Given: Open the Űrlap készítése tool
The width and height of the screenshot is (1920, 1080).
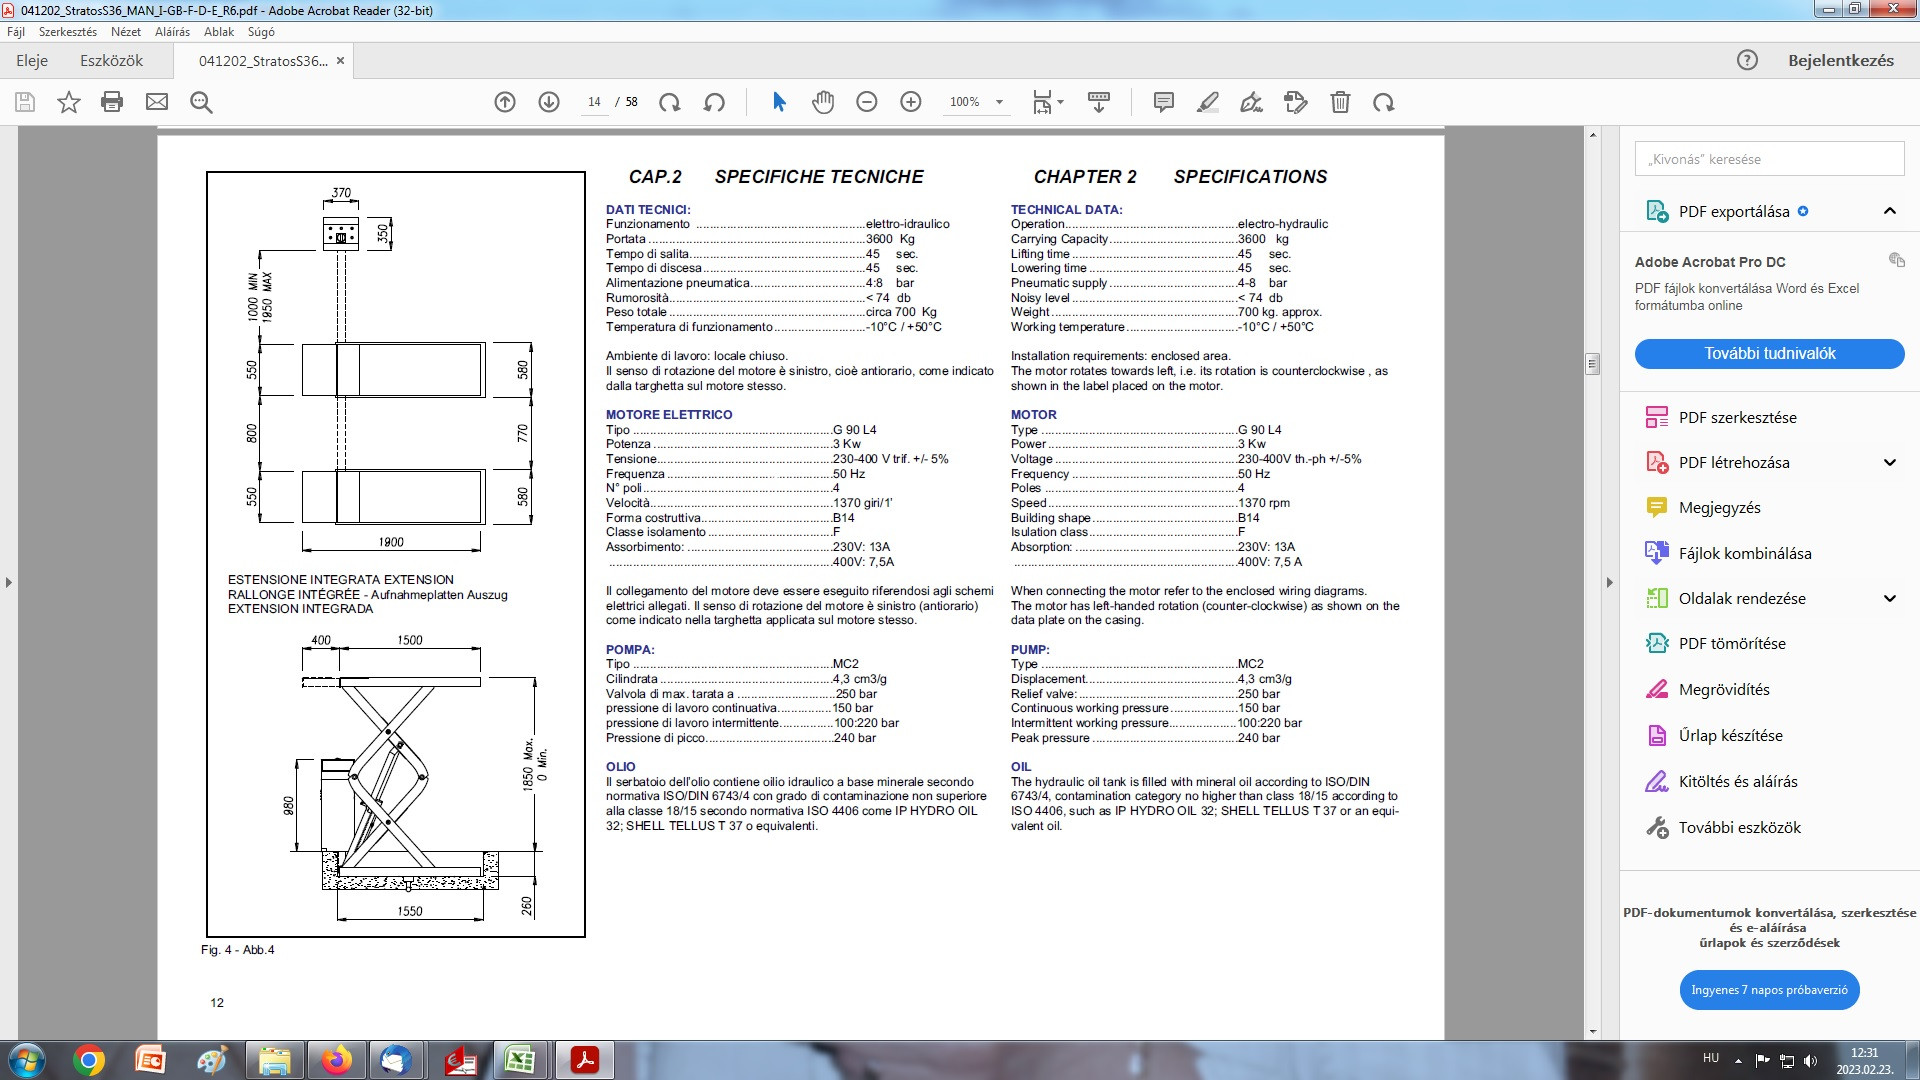Looking at the screenshot, I should point(1730,735).
